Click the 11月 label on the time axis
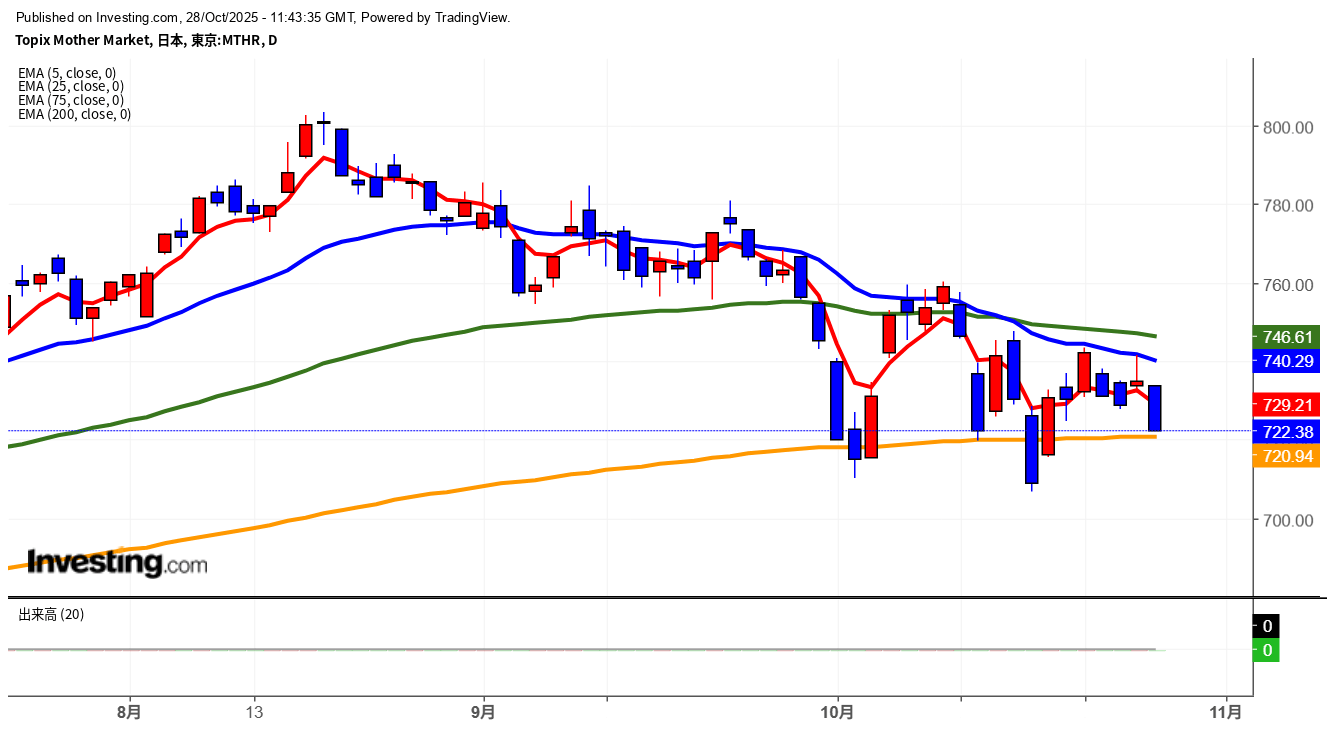 click(1226, 713)
